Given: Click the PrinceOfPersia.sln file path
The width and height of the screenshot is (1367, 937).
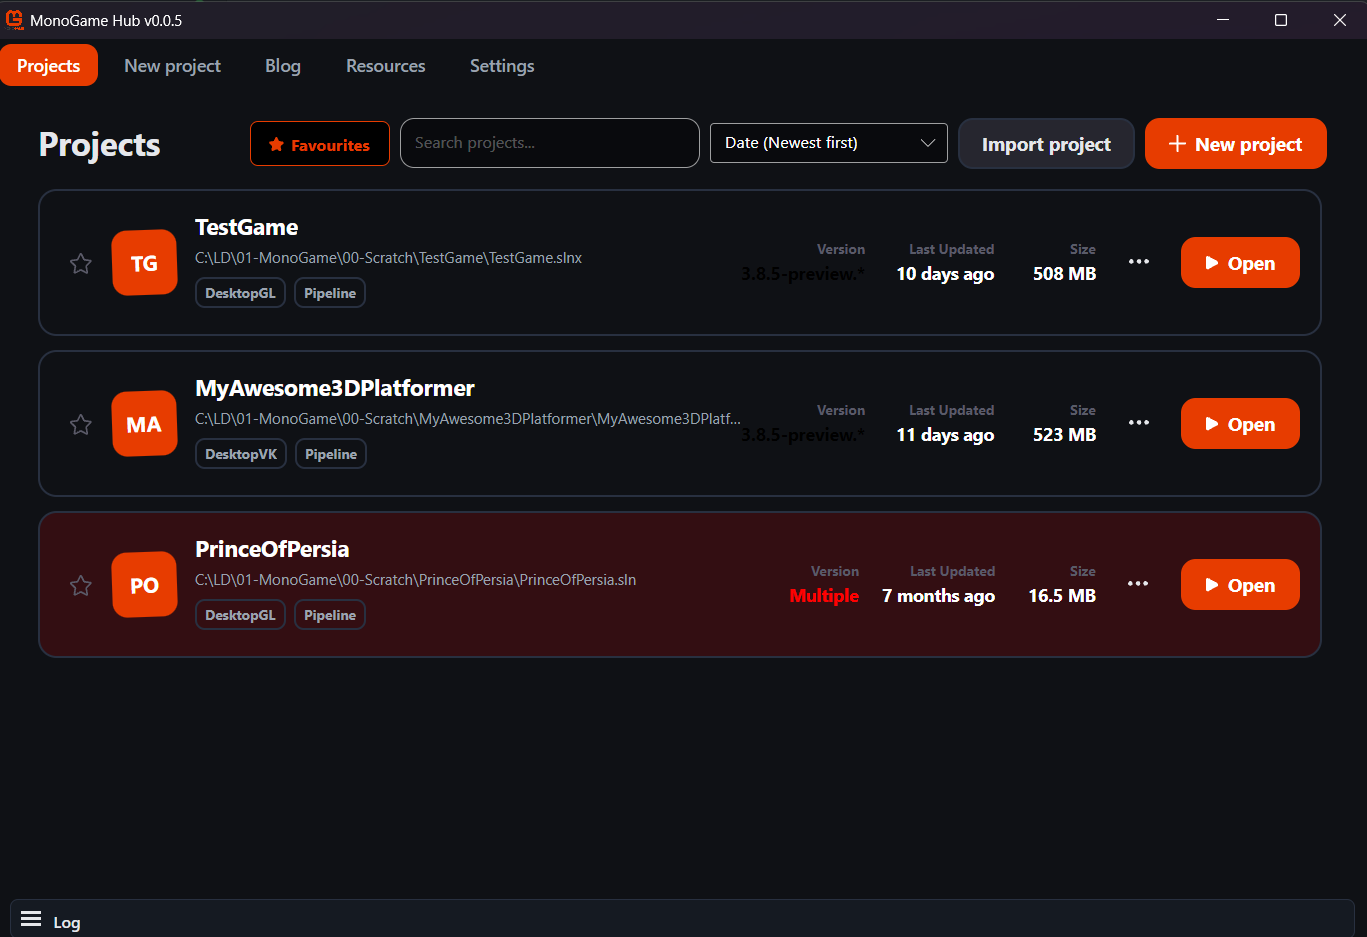Looking at the screenshot, I should coord(415,580).
